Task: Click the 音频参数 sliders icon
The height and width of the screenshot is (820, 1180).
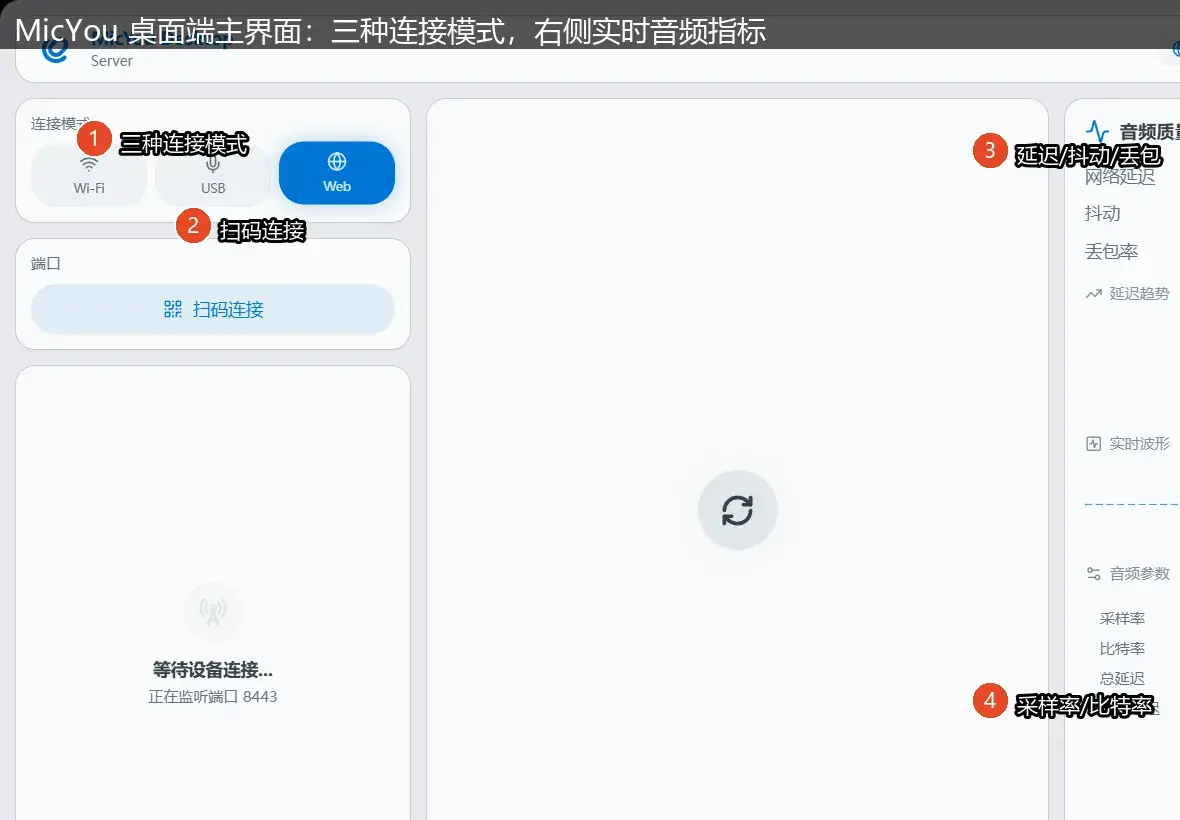Action: coord(1093,574)
